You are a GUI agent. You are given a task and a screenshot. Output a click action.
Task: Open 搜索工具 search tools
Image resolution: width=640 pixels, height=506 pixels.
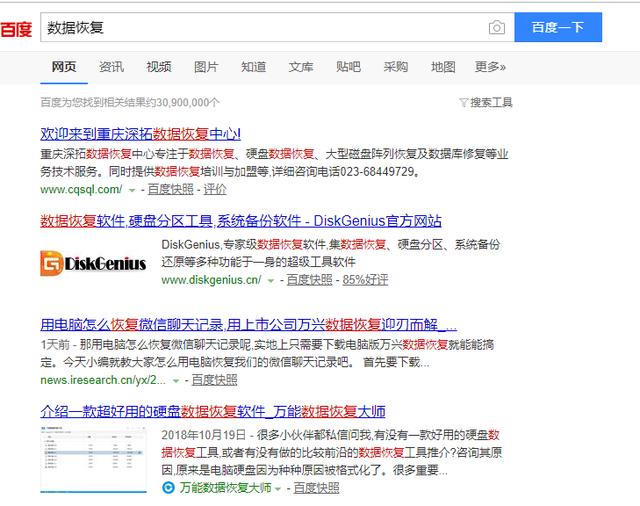point(491,102)
